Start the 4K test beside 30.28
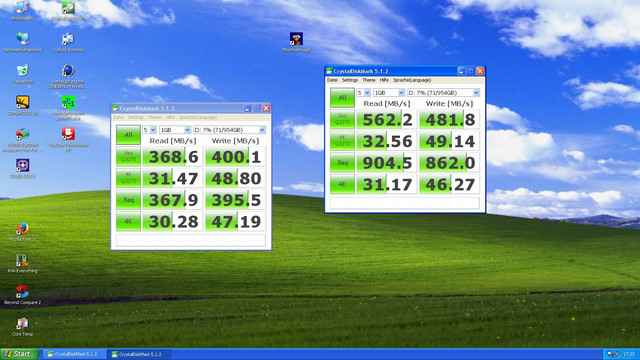 (x=128, y=221)
